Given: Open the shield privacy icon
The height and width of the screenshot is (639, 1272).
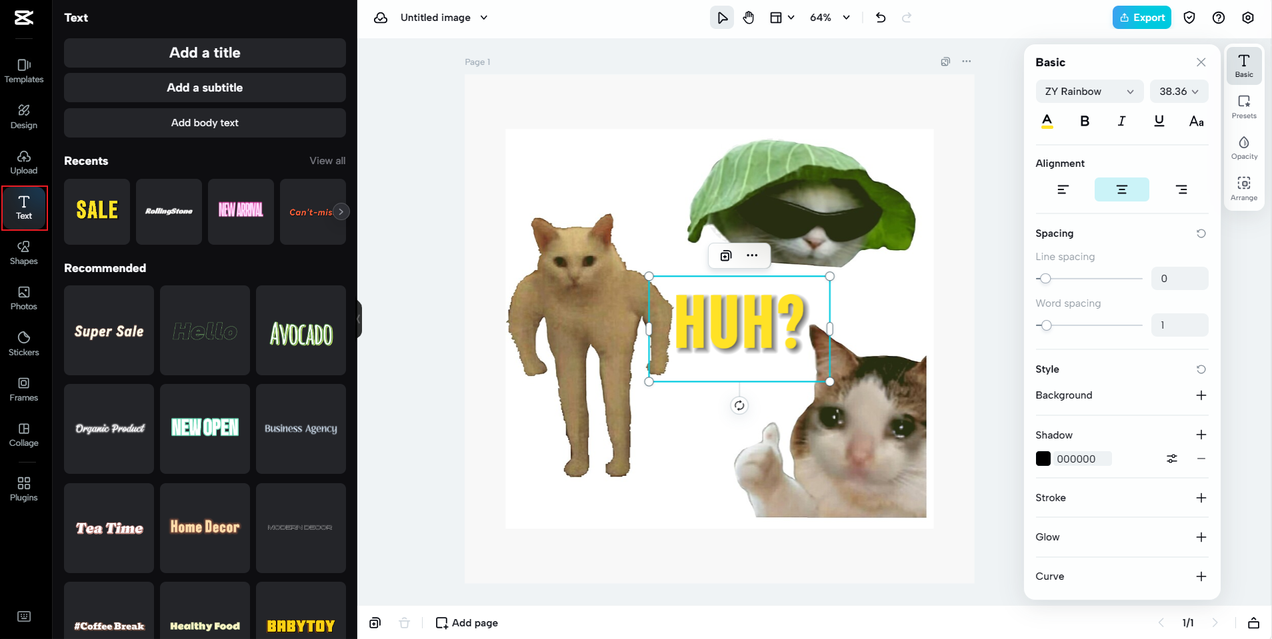Looking at the screenshot, I should 1189,18.
